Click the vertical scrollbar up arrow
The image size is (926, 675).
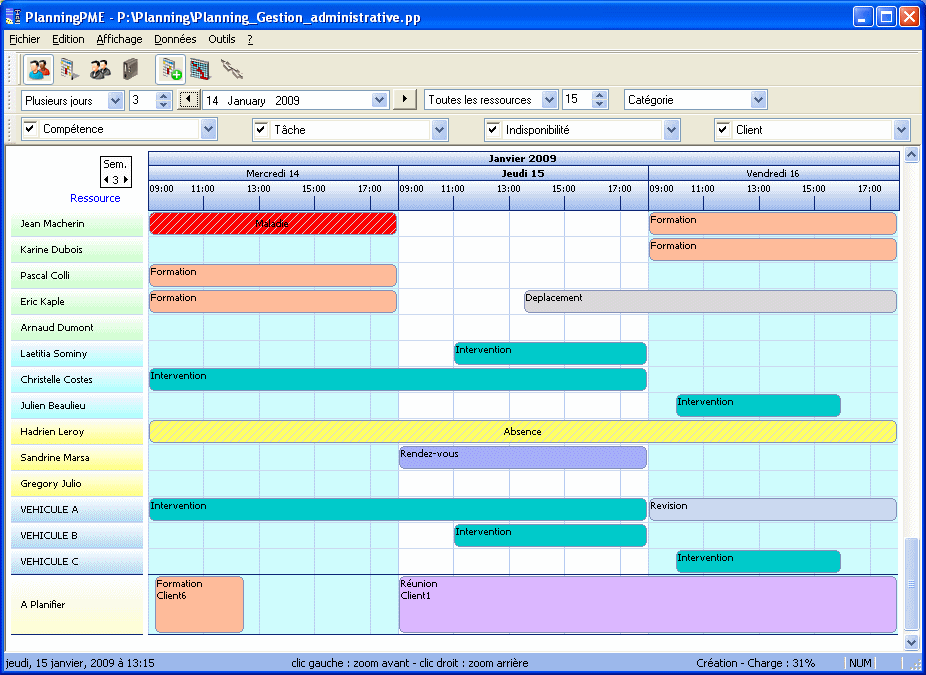[x=911, y=155]
